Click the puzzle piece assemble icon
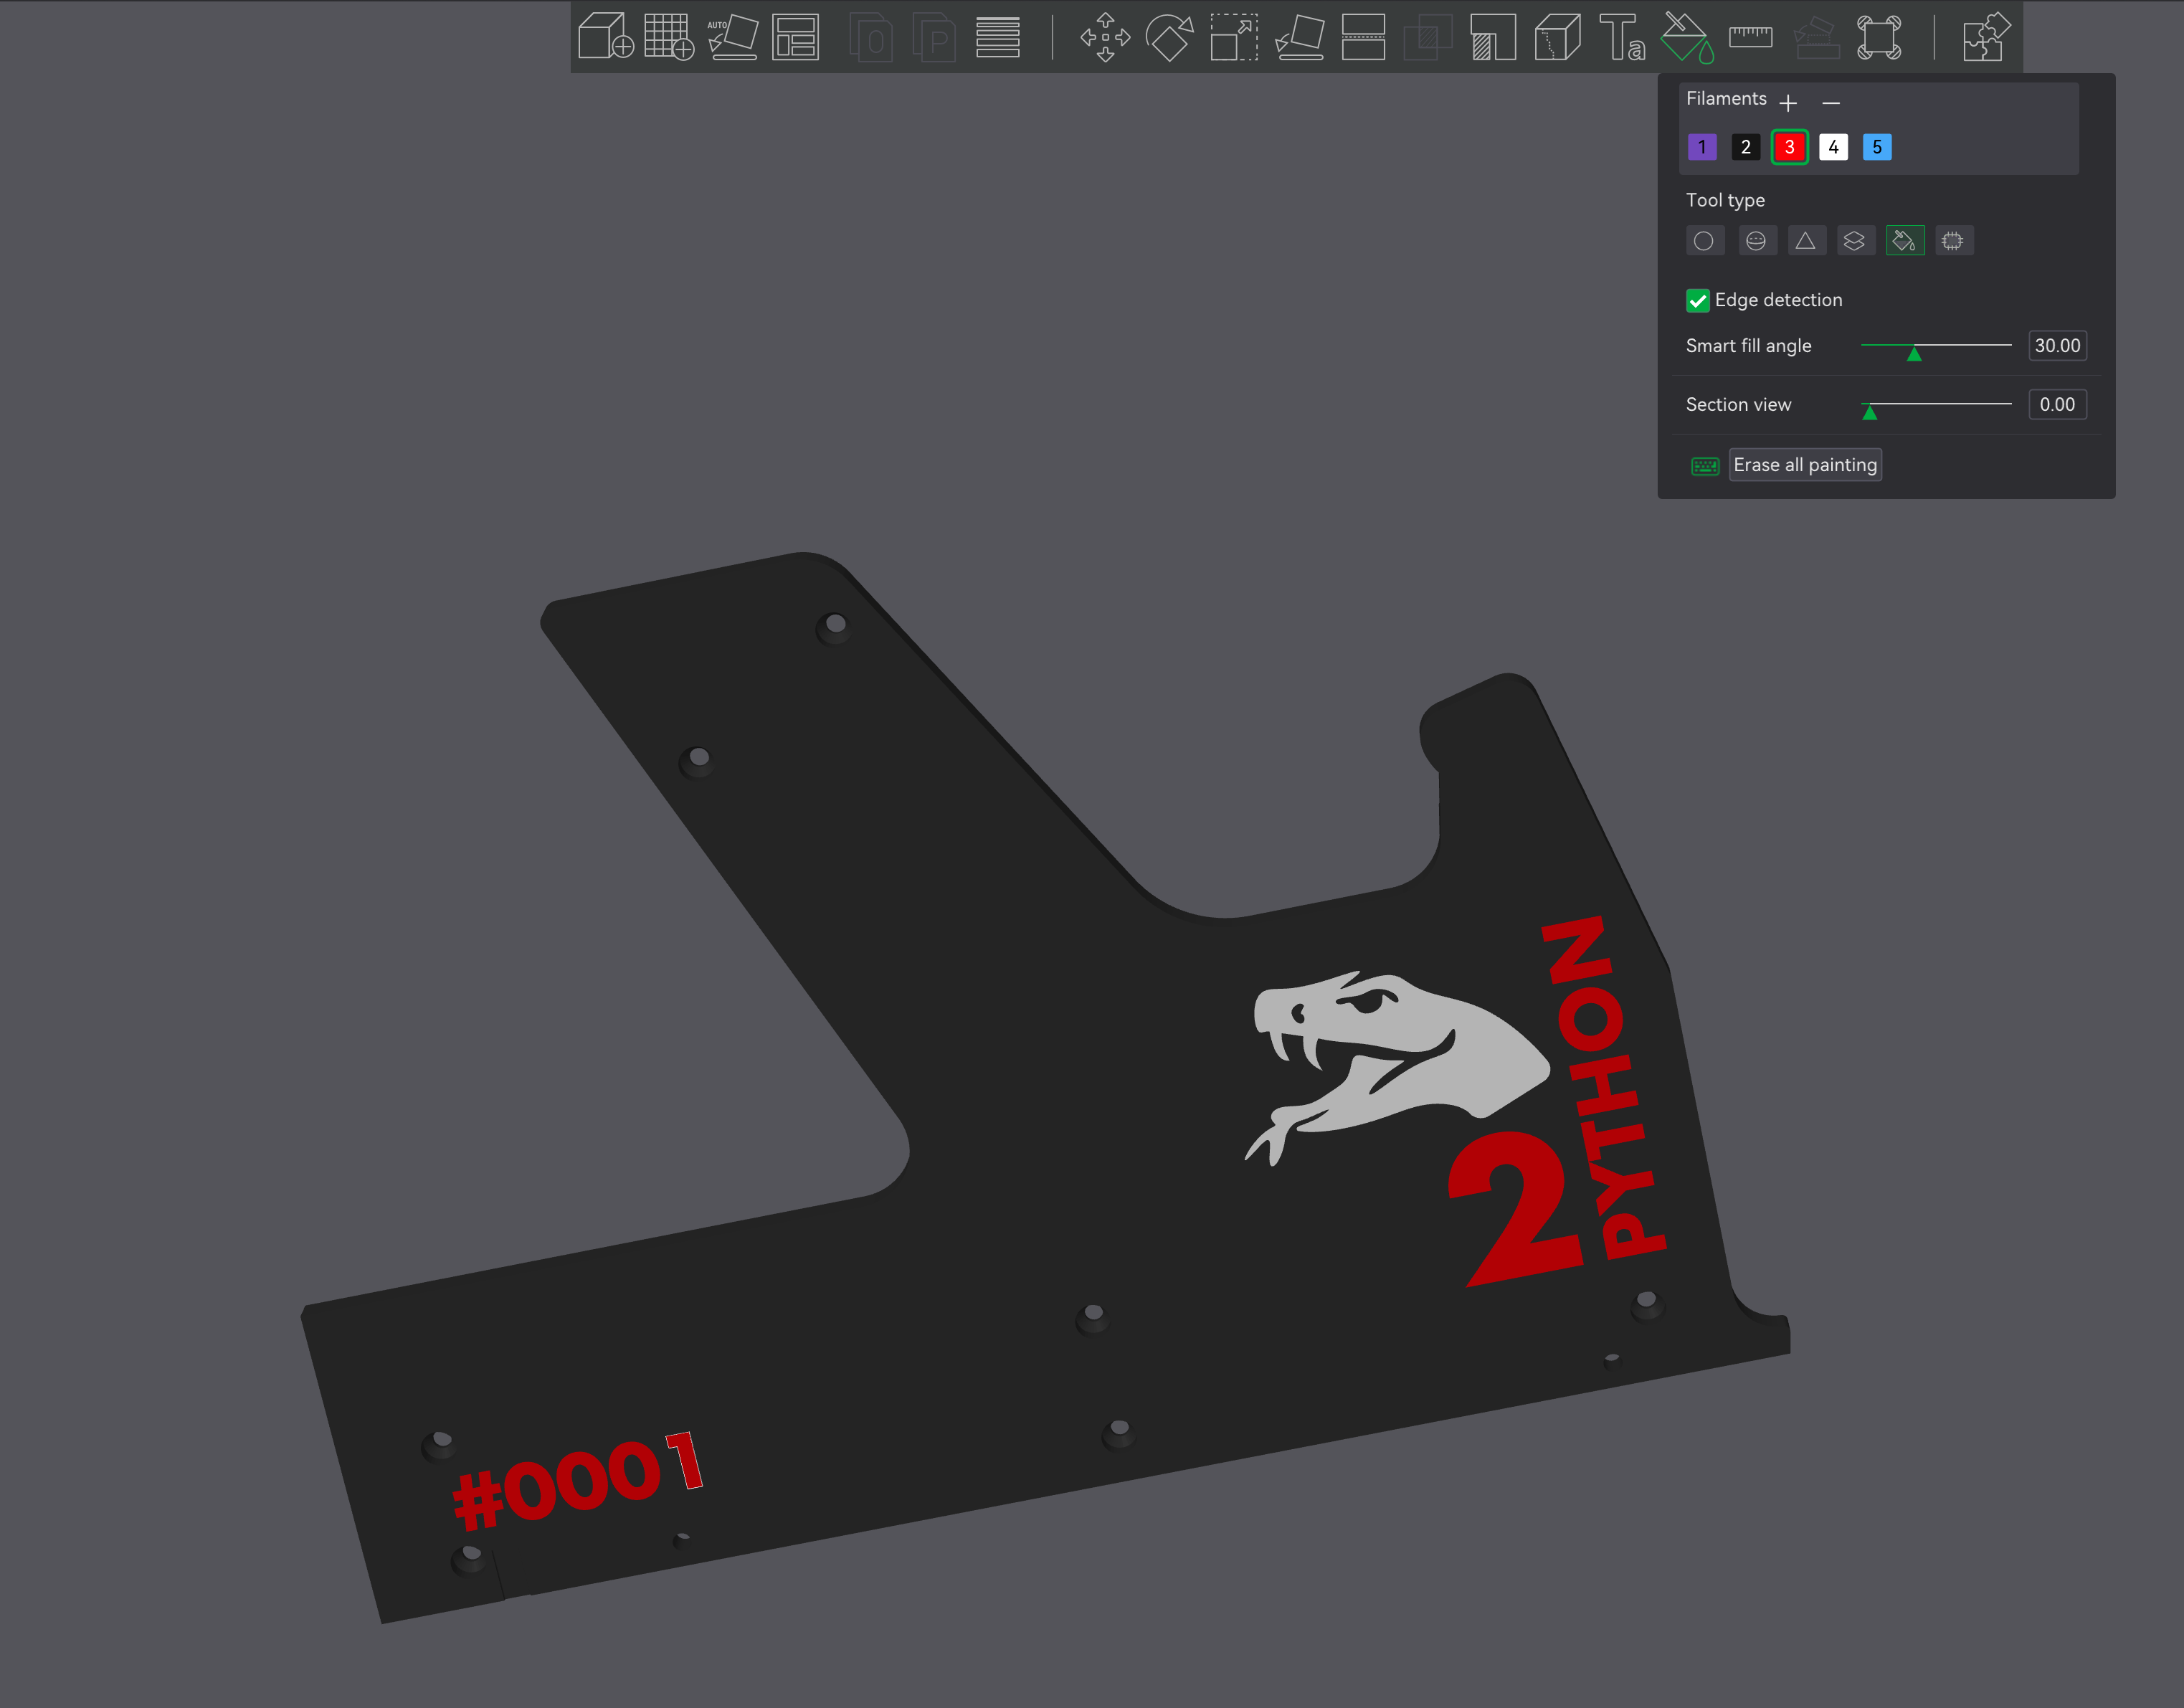The image size is (2184, 1708). tap(1986, 37)
